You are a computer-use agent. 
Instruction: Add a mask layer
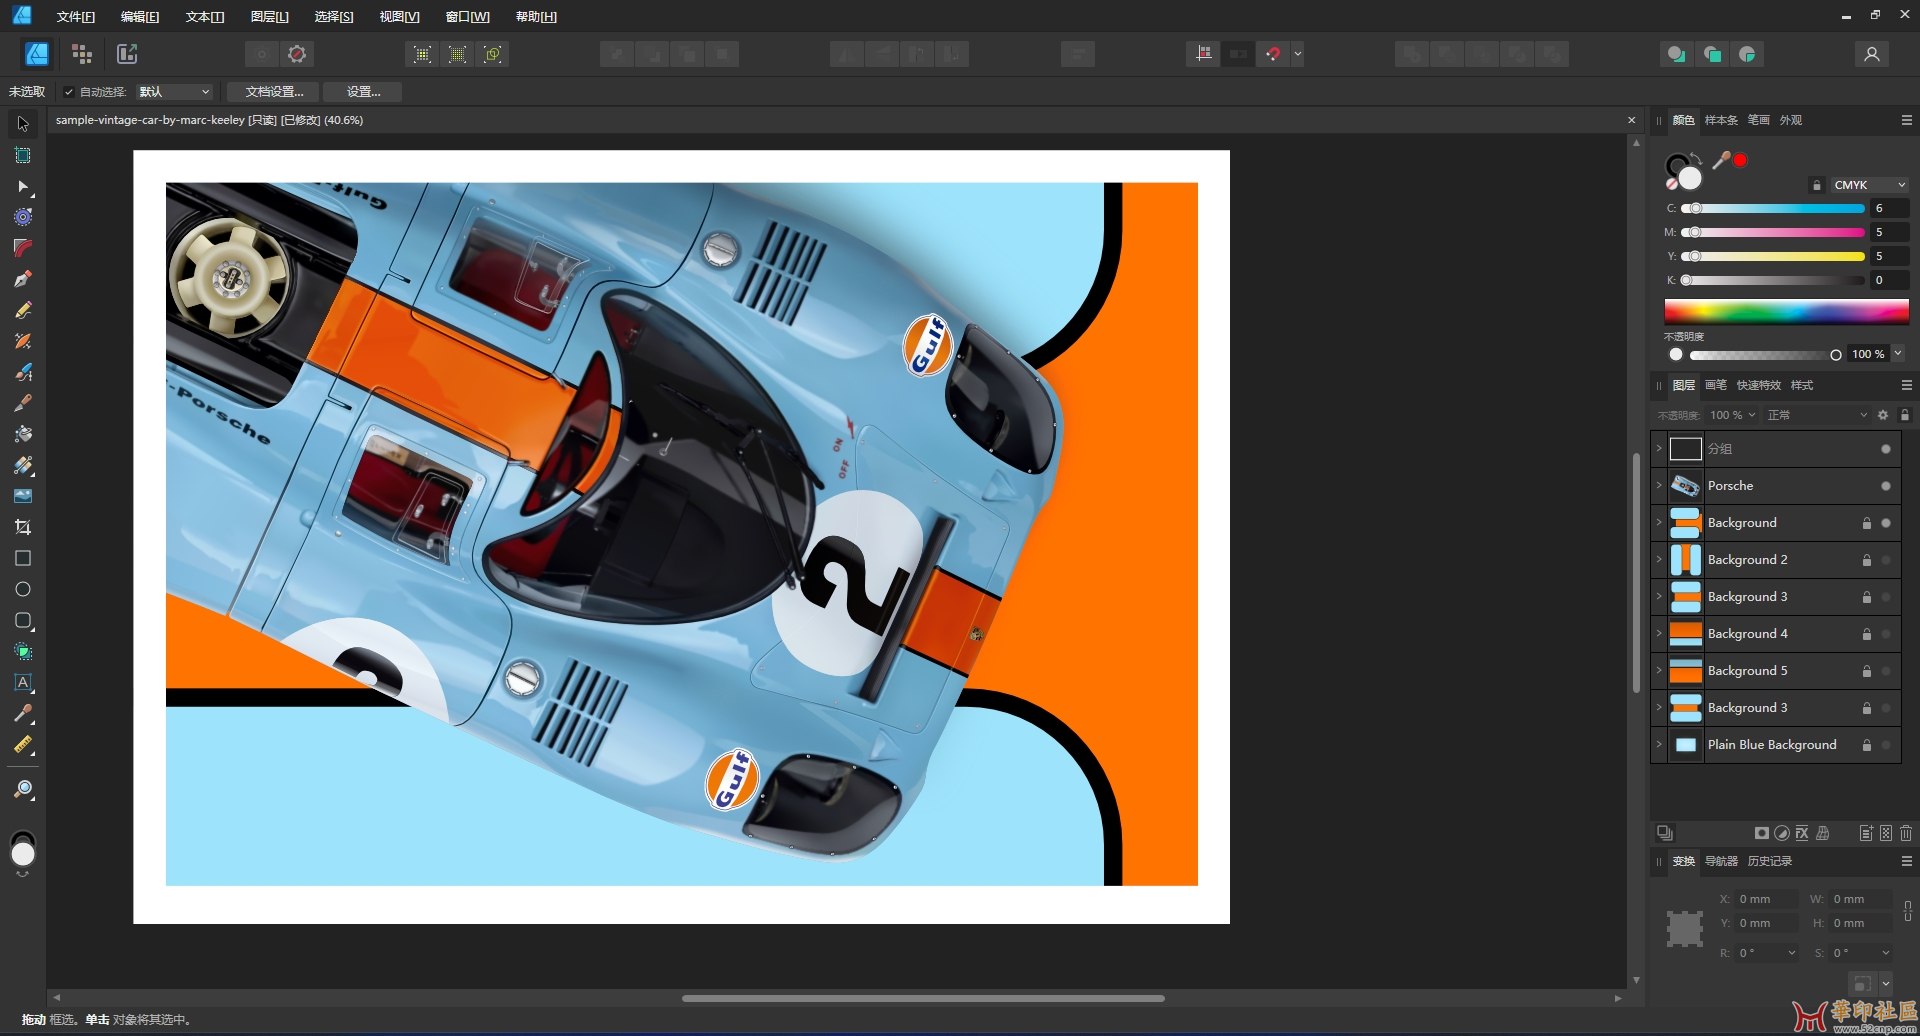1762,833
